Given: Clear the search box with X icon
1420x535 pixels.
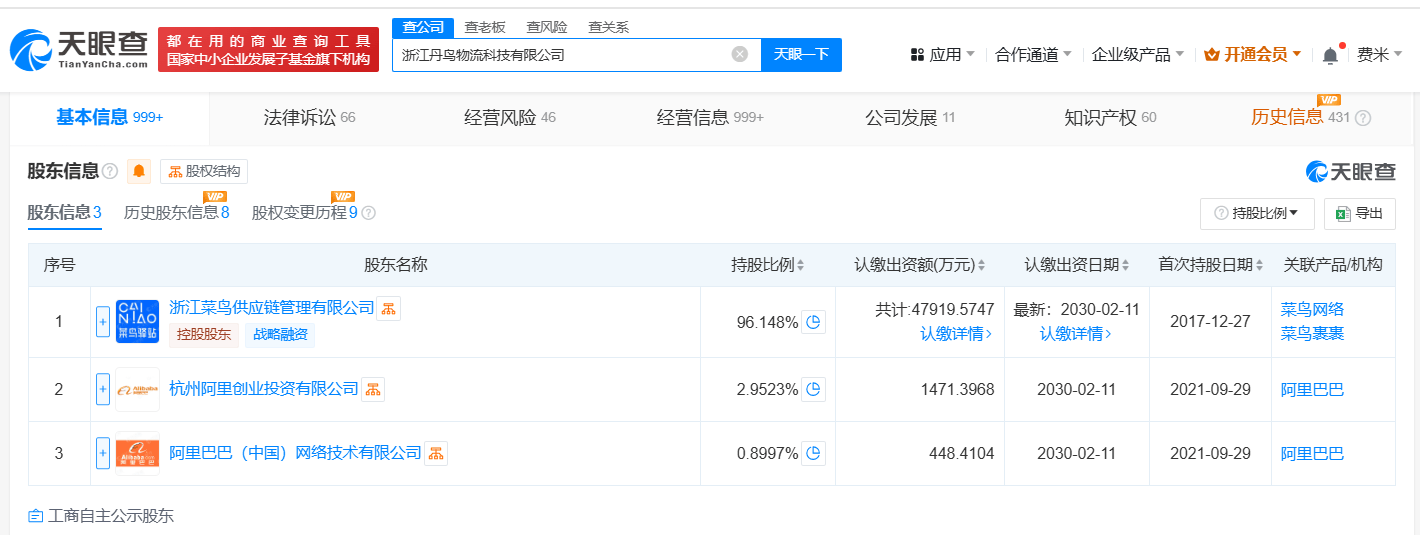Looking at the screenshot, I should coord(739,55).
